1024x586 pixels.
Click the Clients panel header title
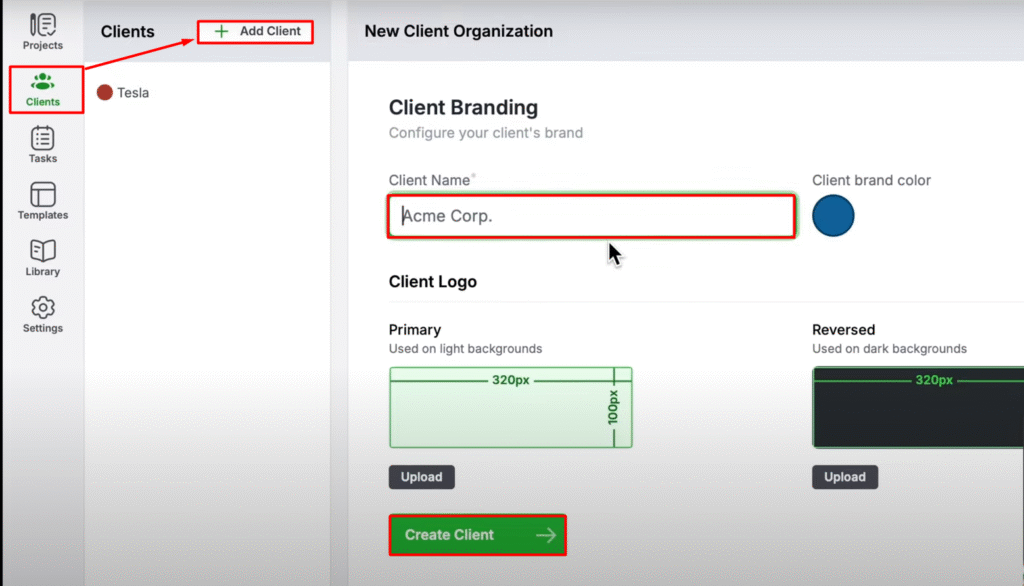[128, 32]
